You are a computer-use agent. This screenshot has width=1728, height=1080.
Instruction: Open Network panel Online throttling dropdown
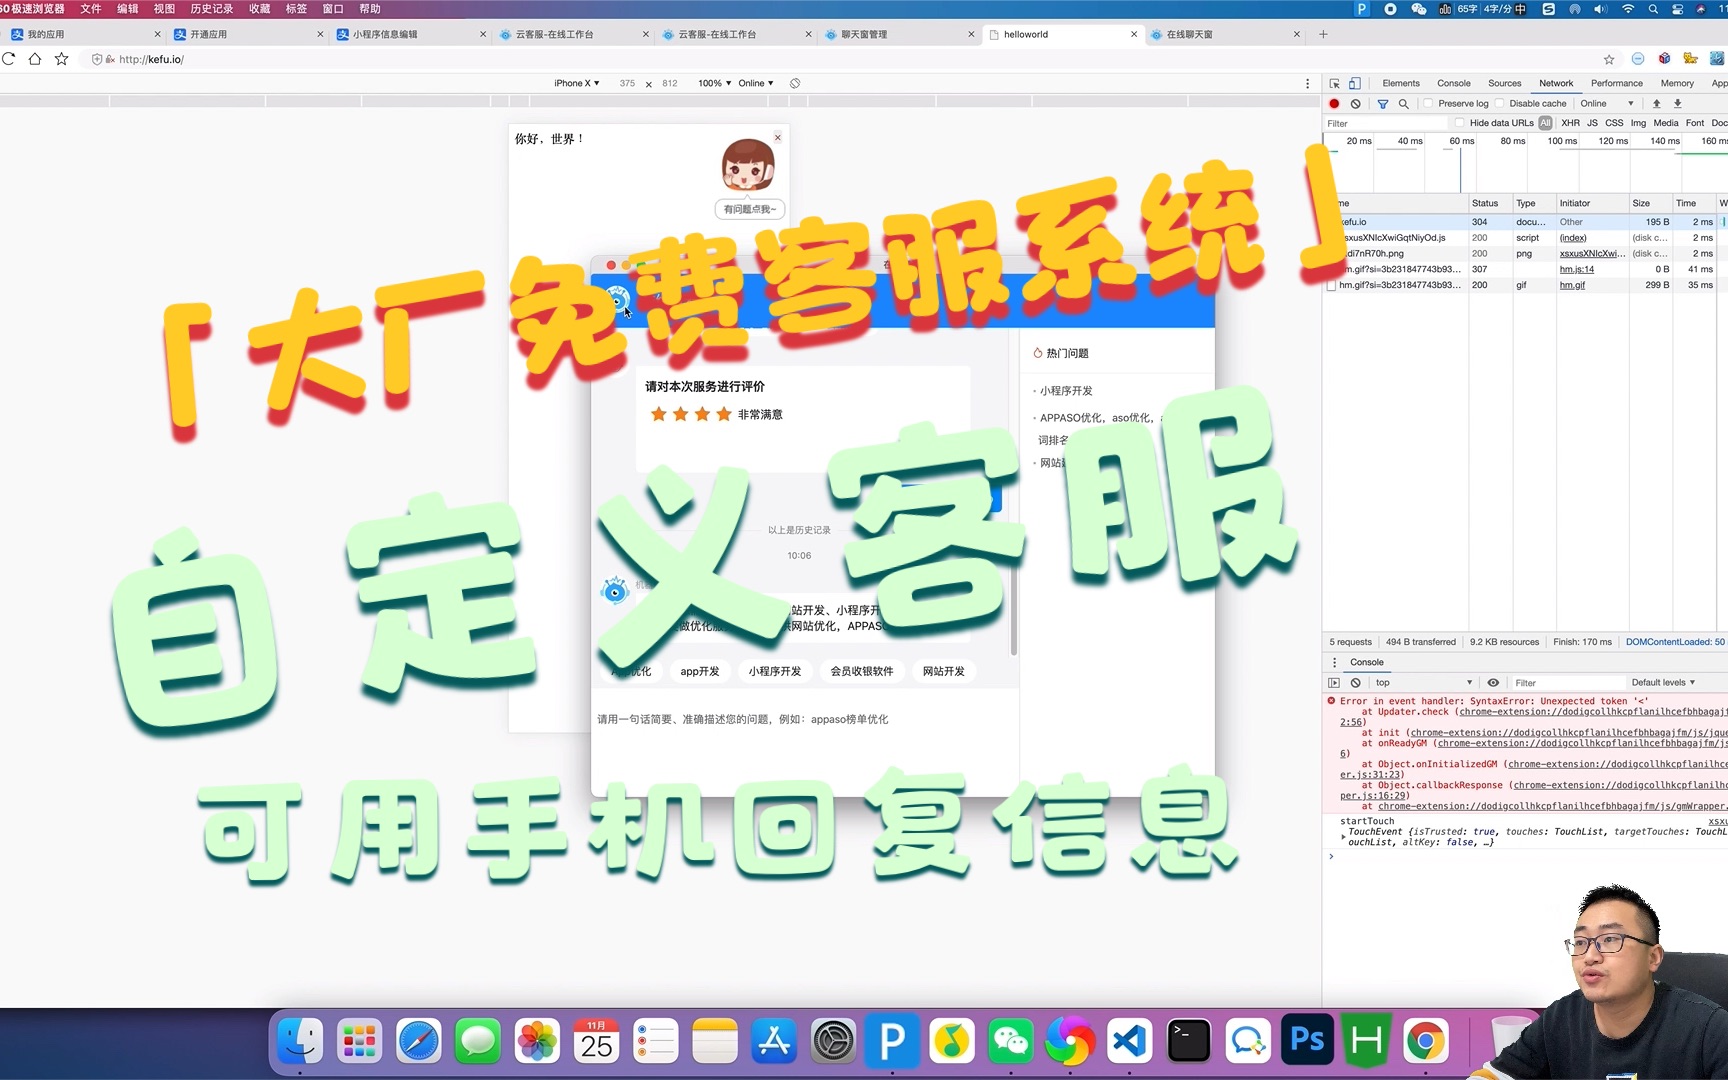point(1607,104)
